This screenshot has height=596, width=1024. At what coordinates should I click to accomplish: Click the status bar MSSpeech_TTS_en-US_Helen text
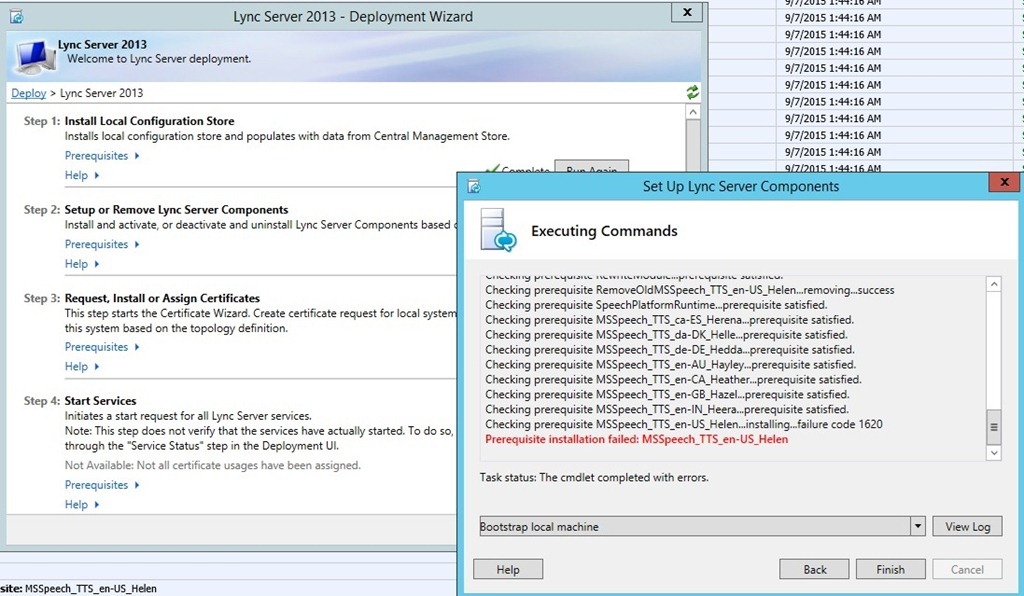(x=91, y=589)
